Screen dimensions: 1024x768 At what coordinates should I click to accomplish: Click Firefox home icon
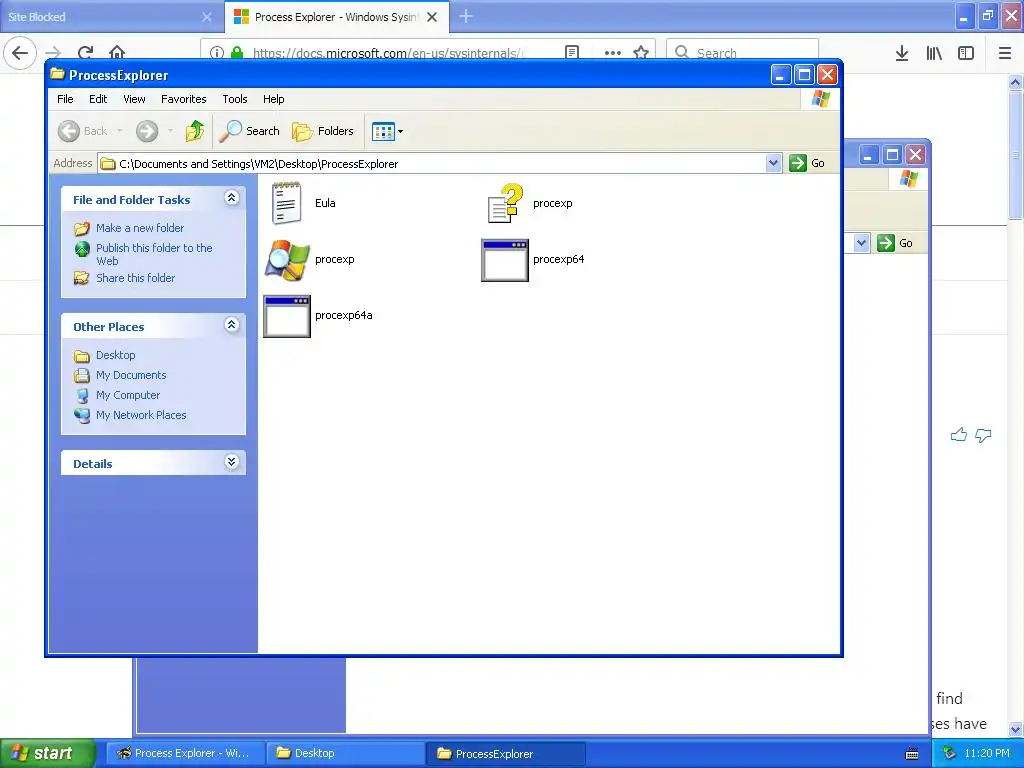(117, 52)
